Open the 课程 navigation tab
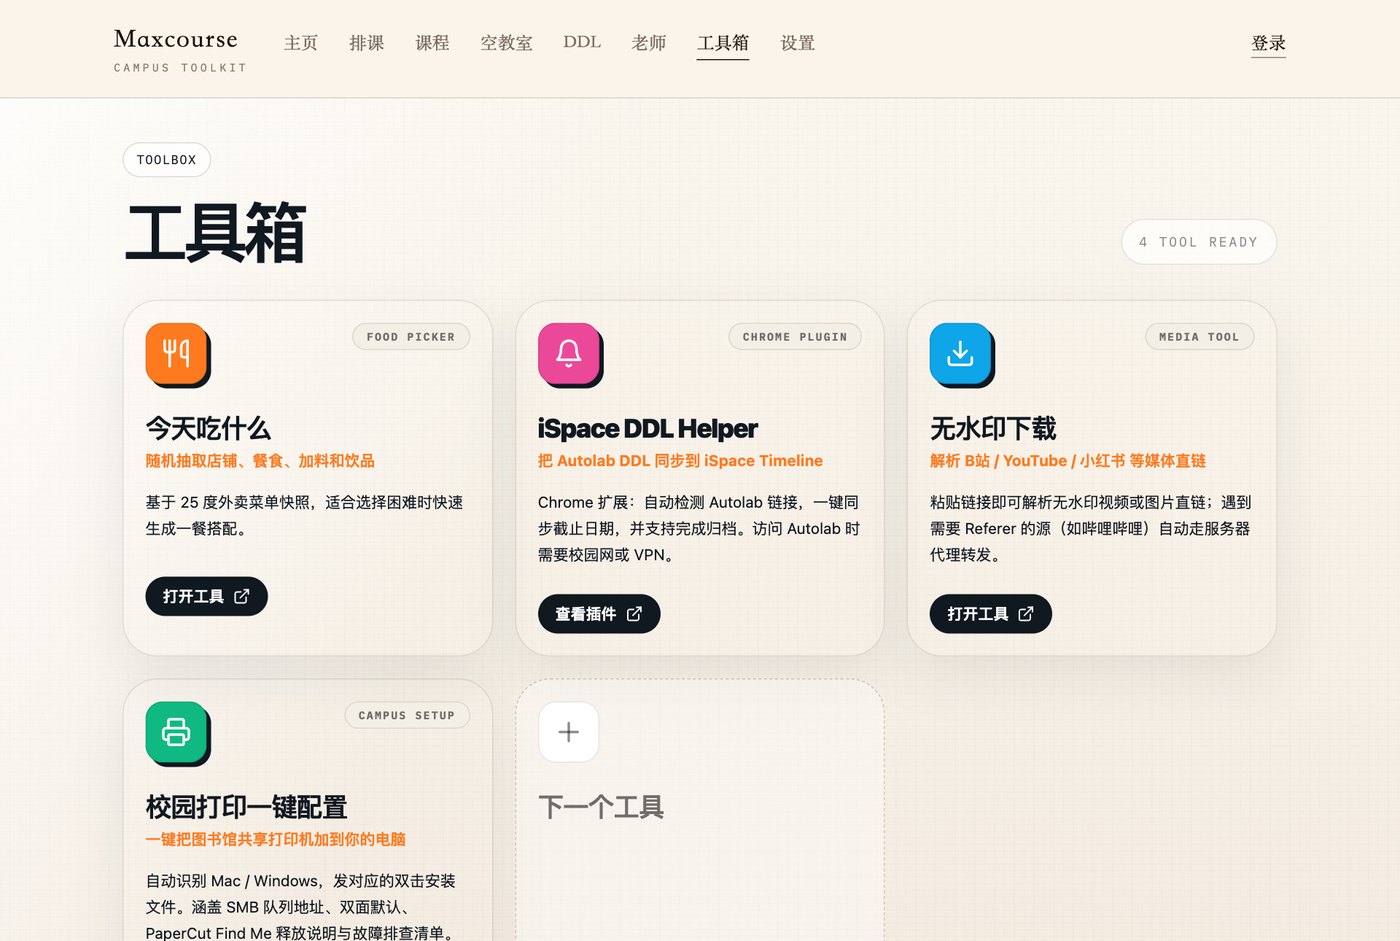The width and height of the screenshot is (1400, 941). [x=432, y=43]
